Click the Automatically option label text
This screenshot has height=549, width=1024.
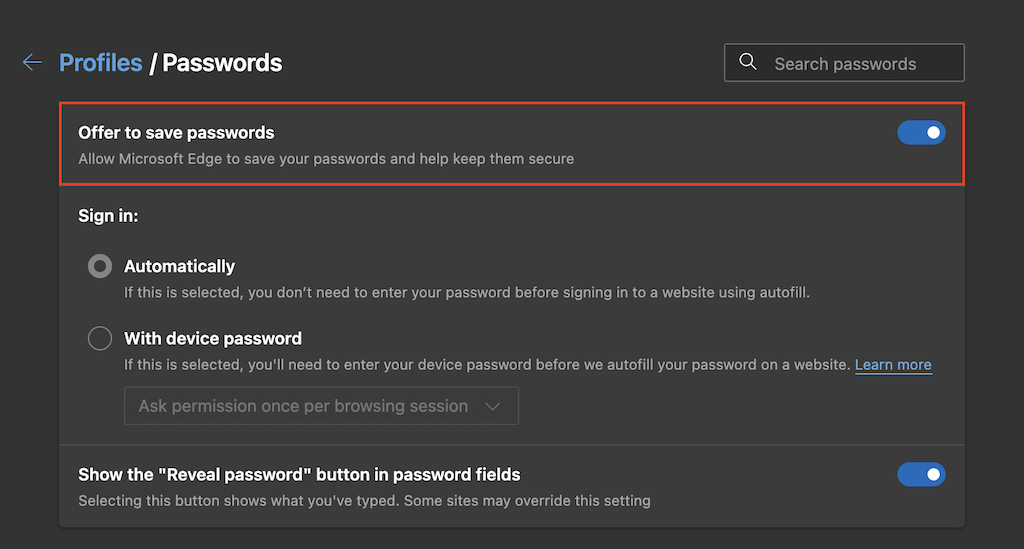point(179,266)
